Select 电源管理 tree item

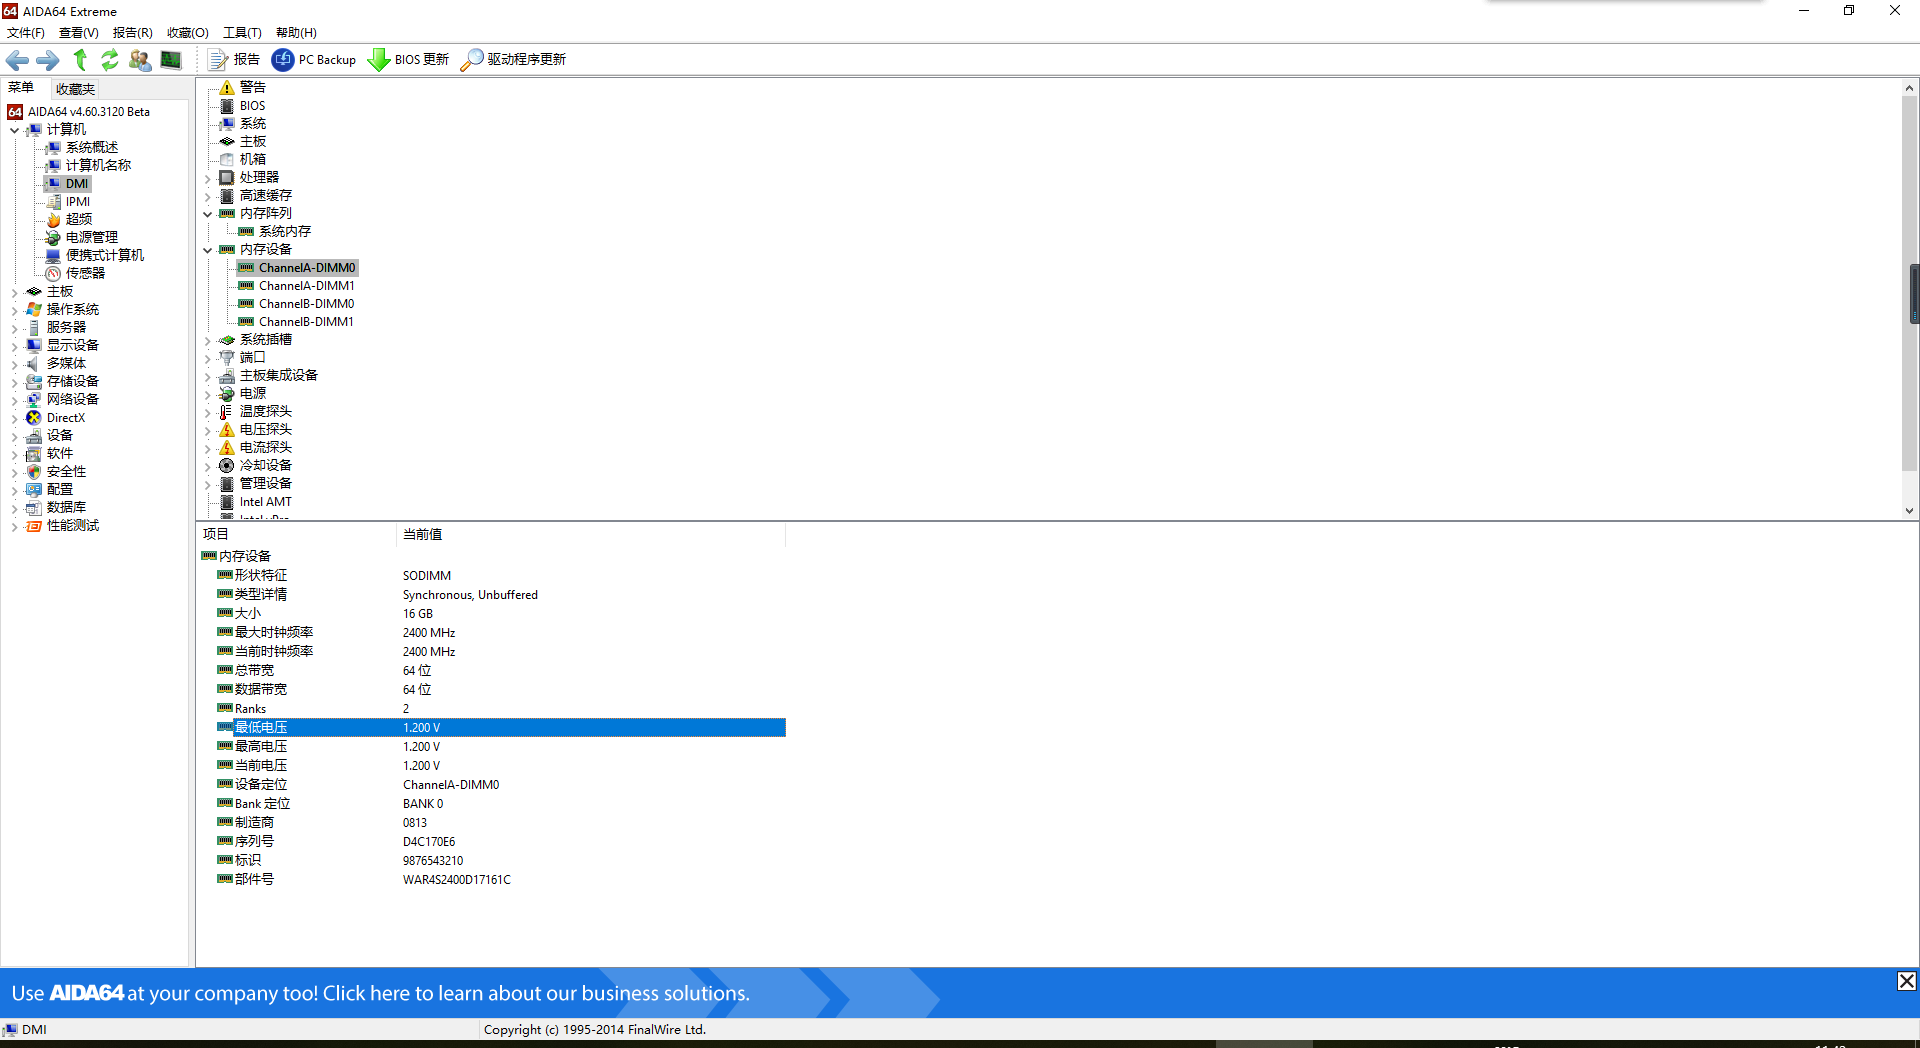[x=91, y=238]
